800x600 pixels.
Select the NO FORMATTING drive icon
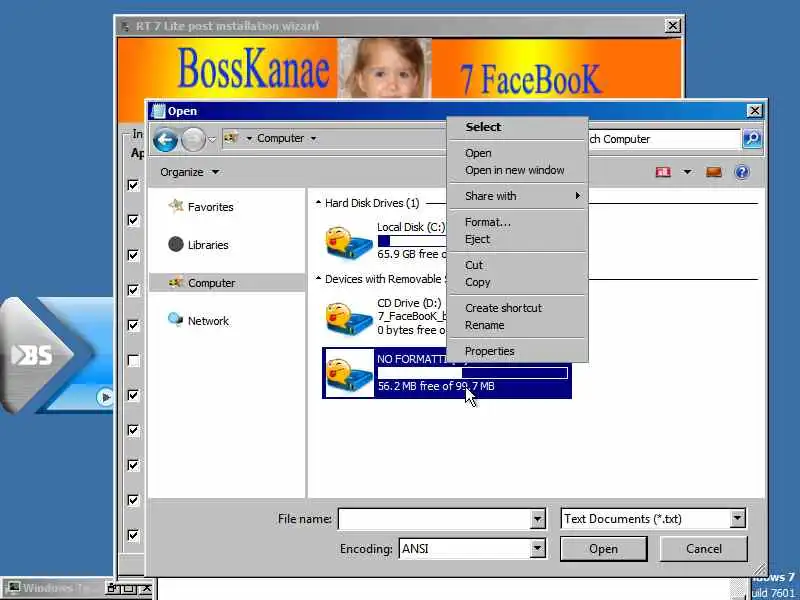click(x=349, y=374)
